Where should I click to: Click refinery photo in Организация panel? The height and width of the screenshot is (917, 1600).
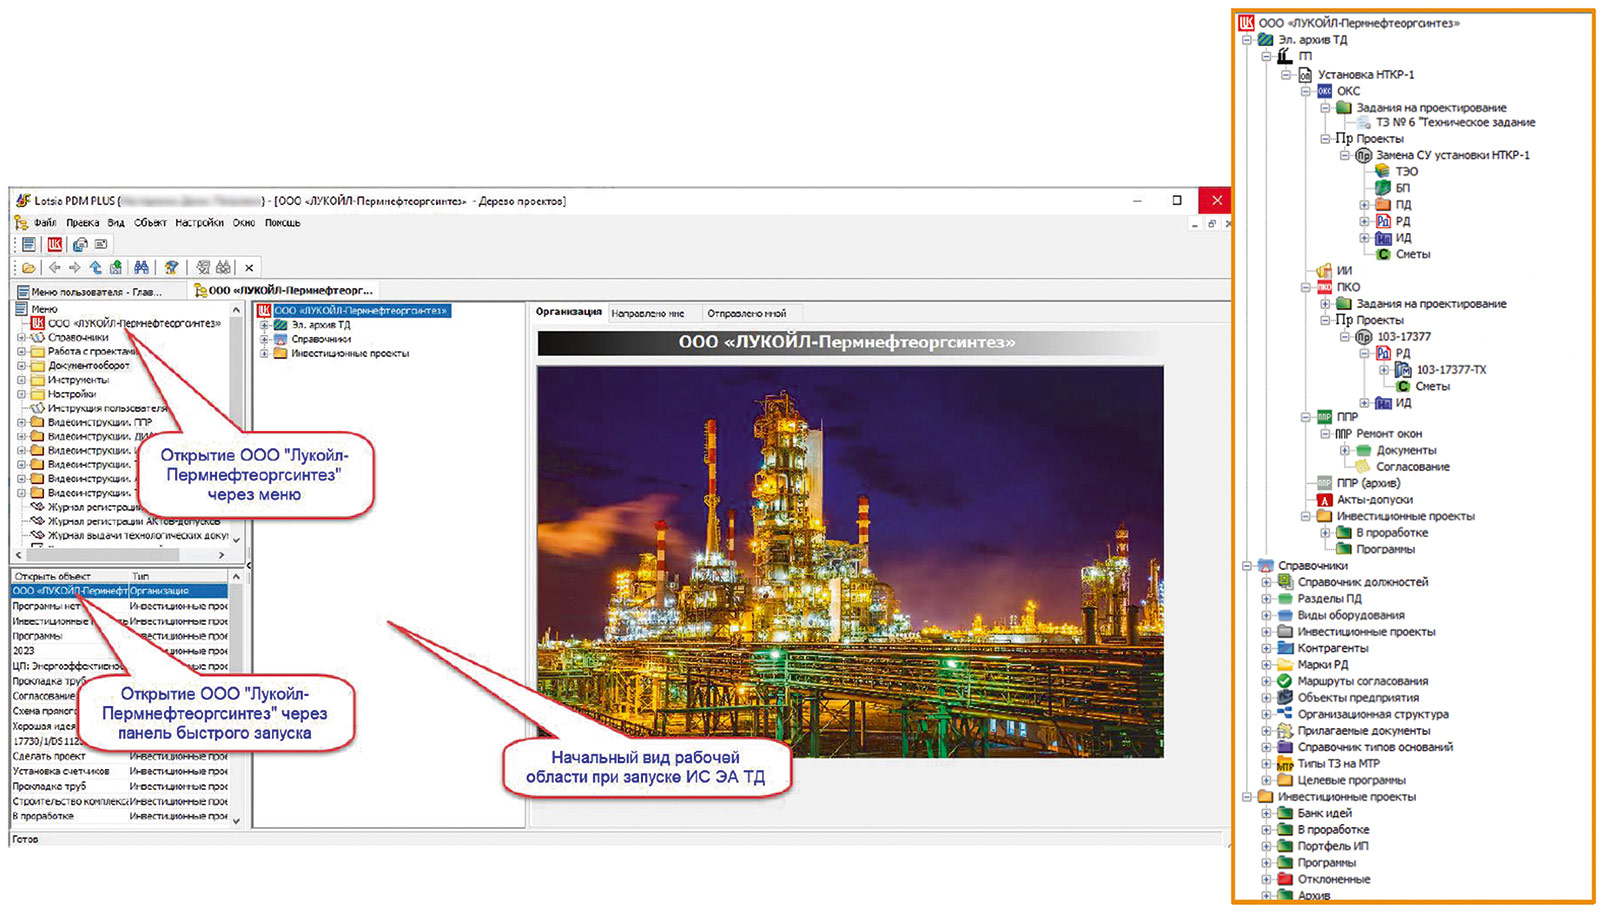point(850,561)
